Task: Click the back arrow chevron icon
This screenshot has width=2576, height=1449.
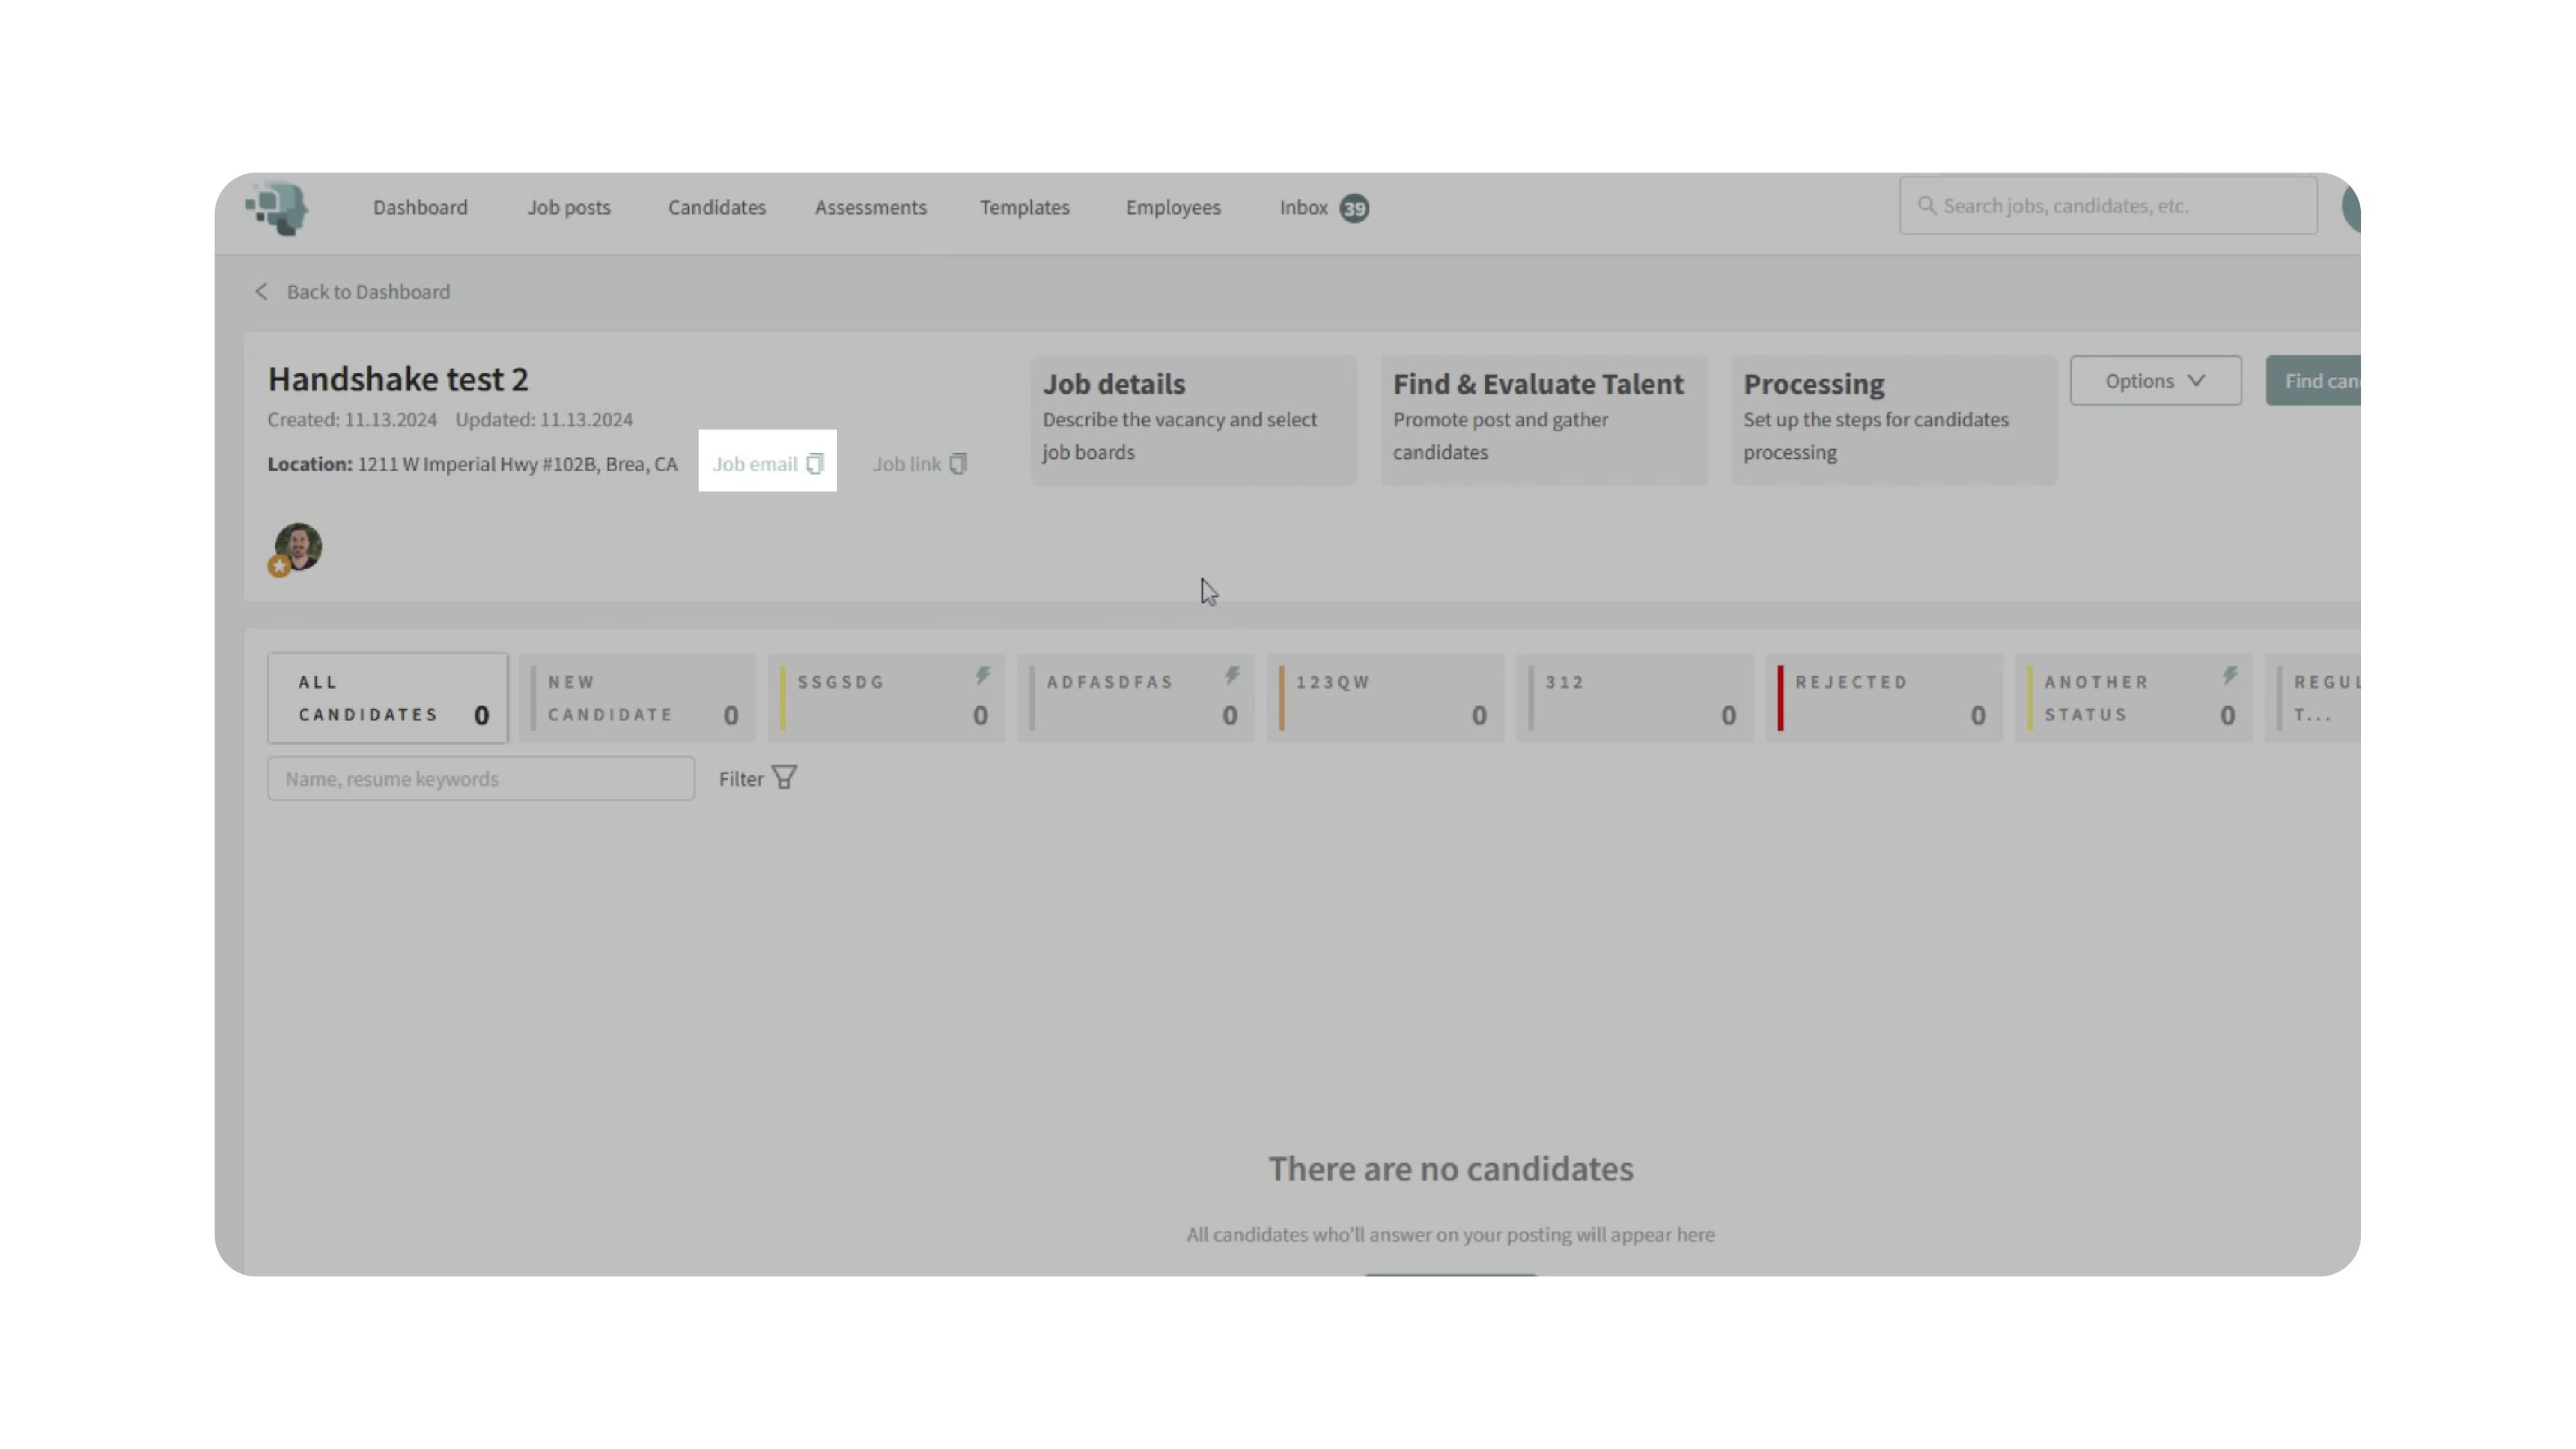Action: [261, 292]
